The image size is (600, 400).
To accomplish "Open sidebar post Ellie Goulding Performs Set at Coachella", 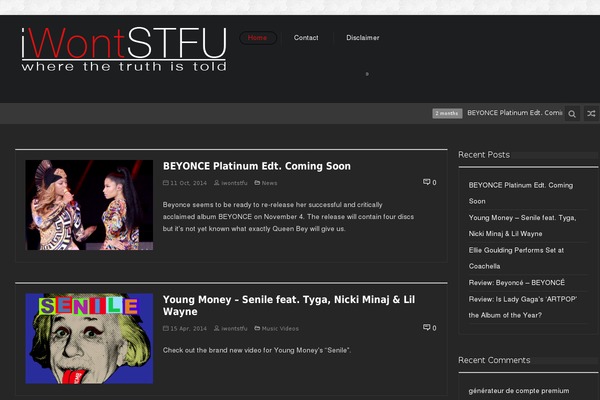I will (x=516, y=258).
